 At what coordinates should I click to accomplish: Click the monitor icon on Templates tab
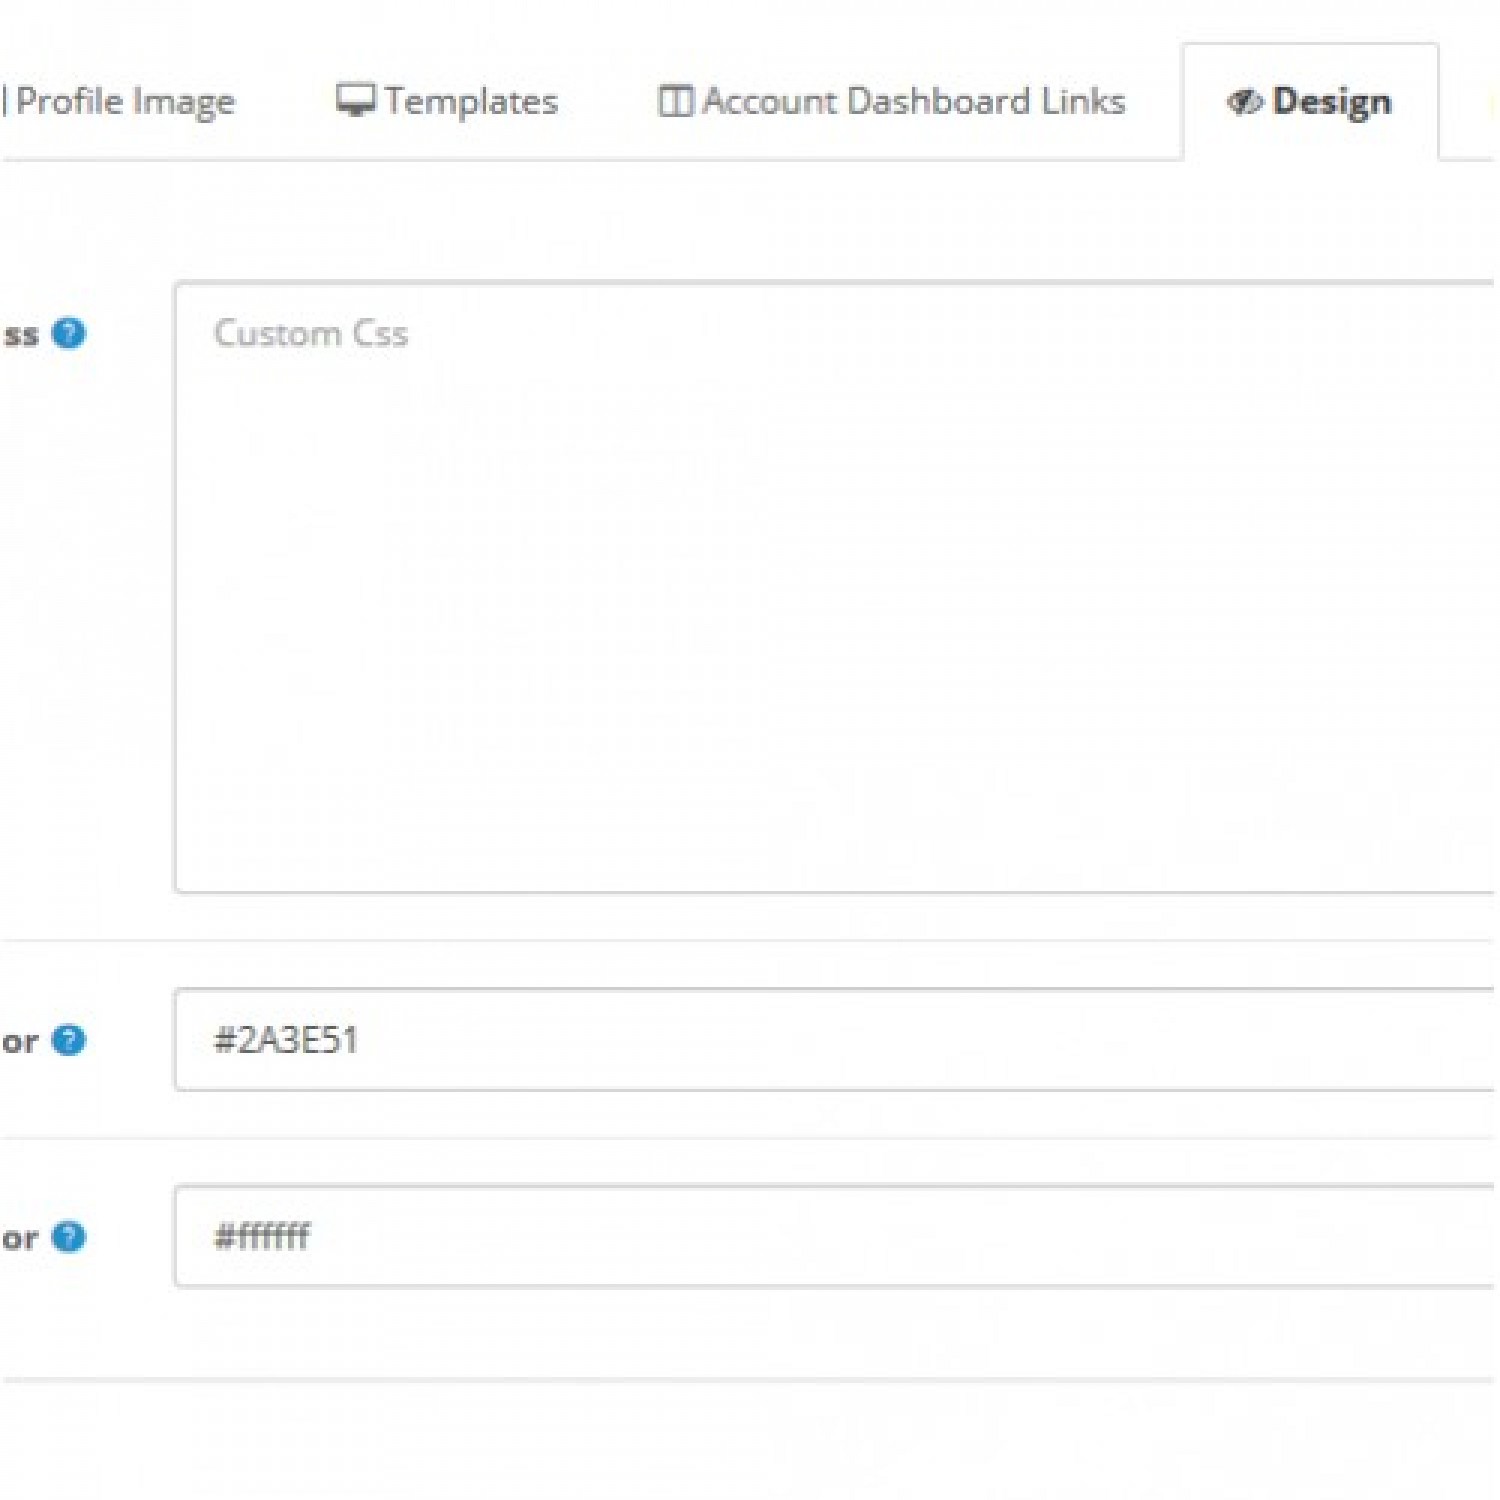pos(355,100)
